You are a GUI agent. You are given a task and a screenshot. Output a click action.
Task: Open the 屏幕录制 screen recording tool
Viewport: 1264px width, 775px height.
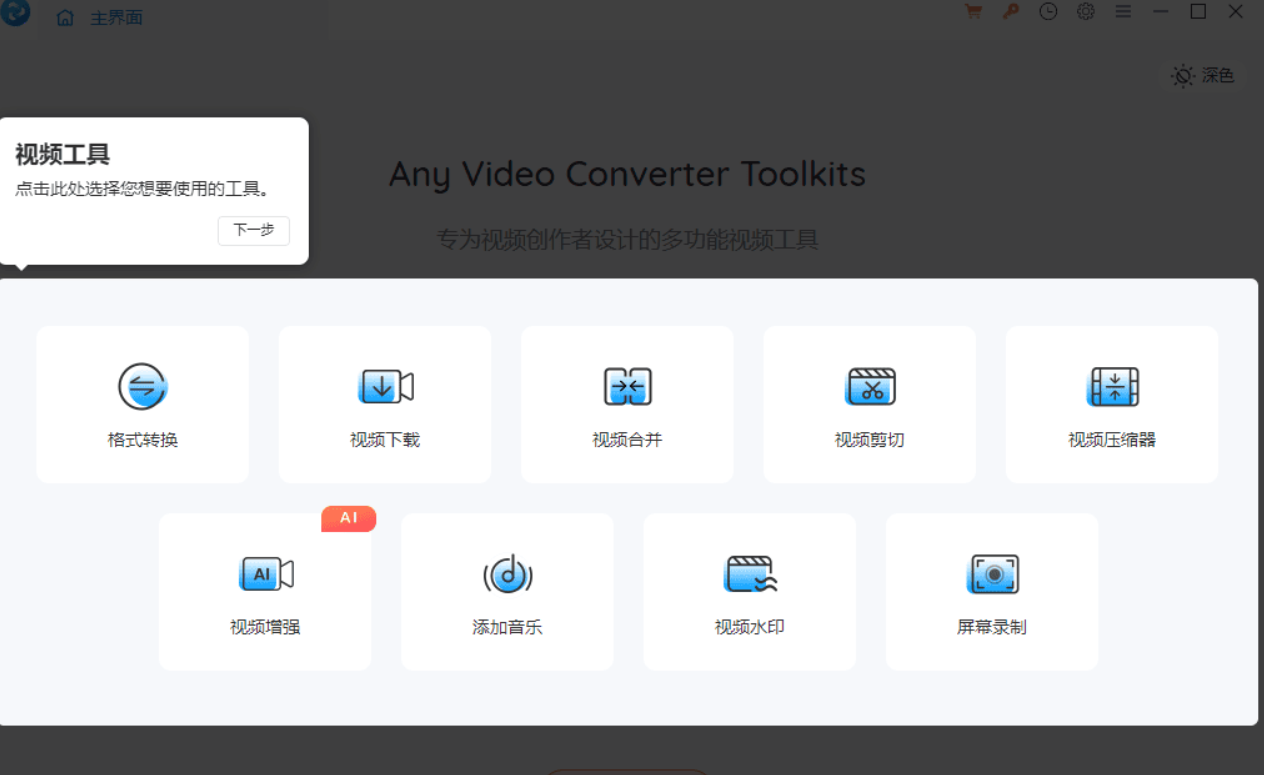coord(992,591)
